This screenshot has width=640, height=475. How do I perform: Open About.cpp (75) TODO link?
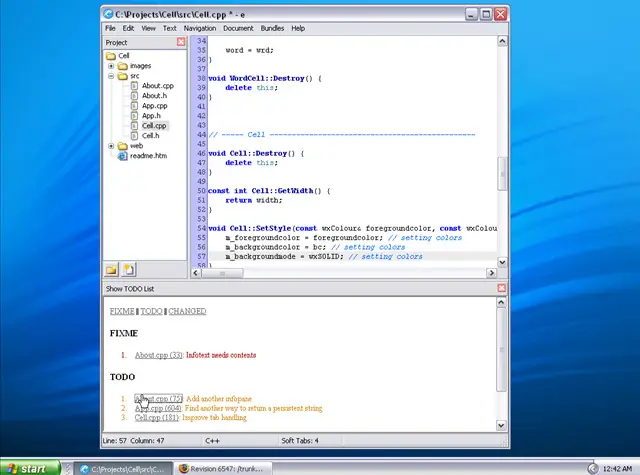(x=158, y=398)
